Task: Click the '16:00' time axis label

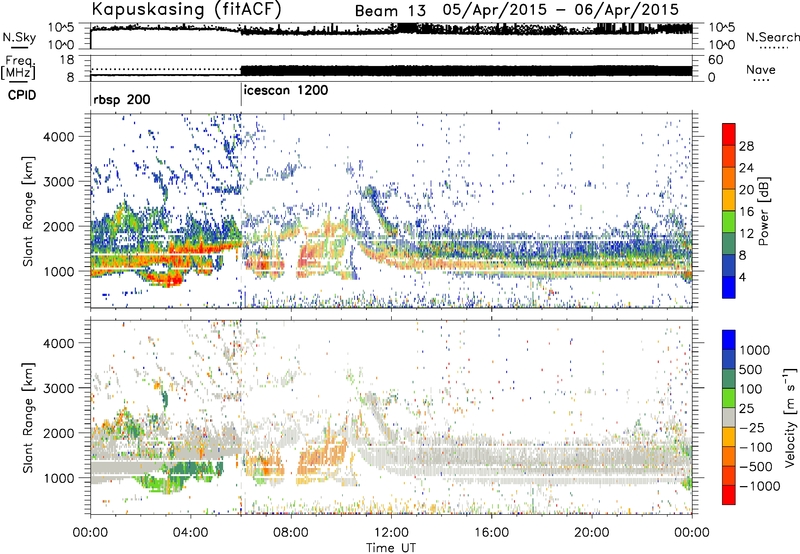Action: [491, 533]
